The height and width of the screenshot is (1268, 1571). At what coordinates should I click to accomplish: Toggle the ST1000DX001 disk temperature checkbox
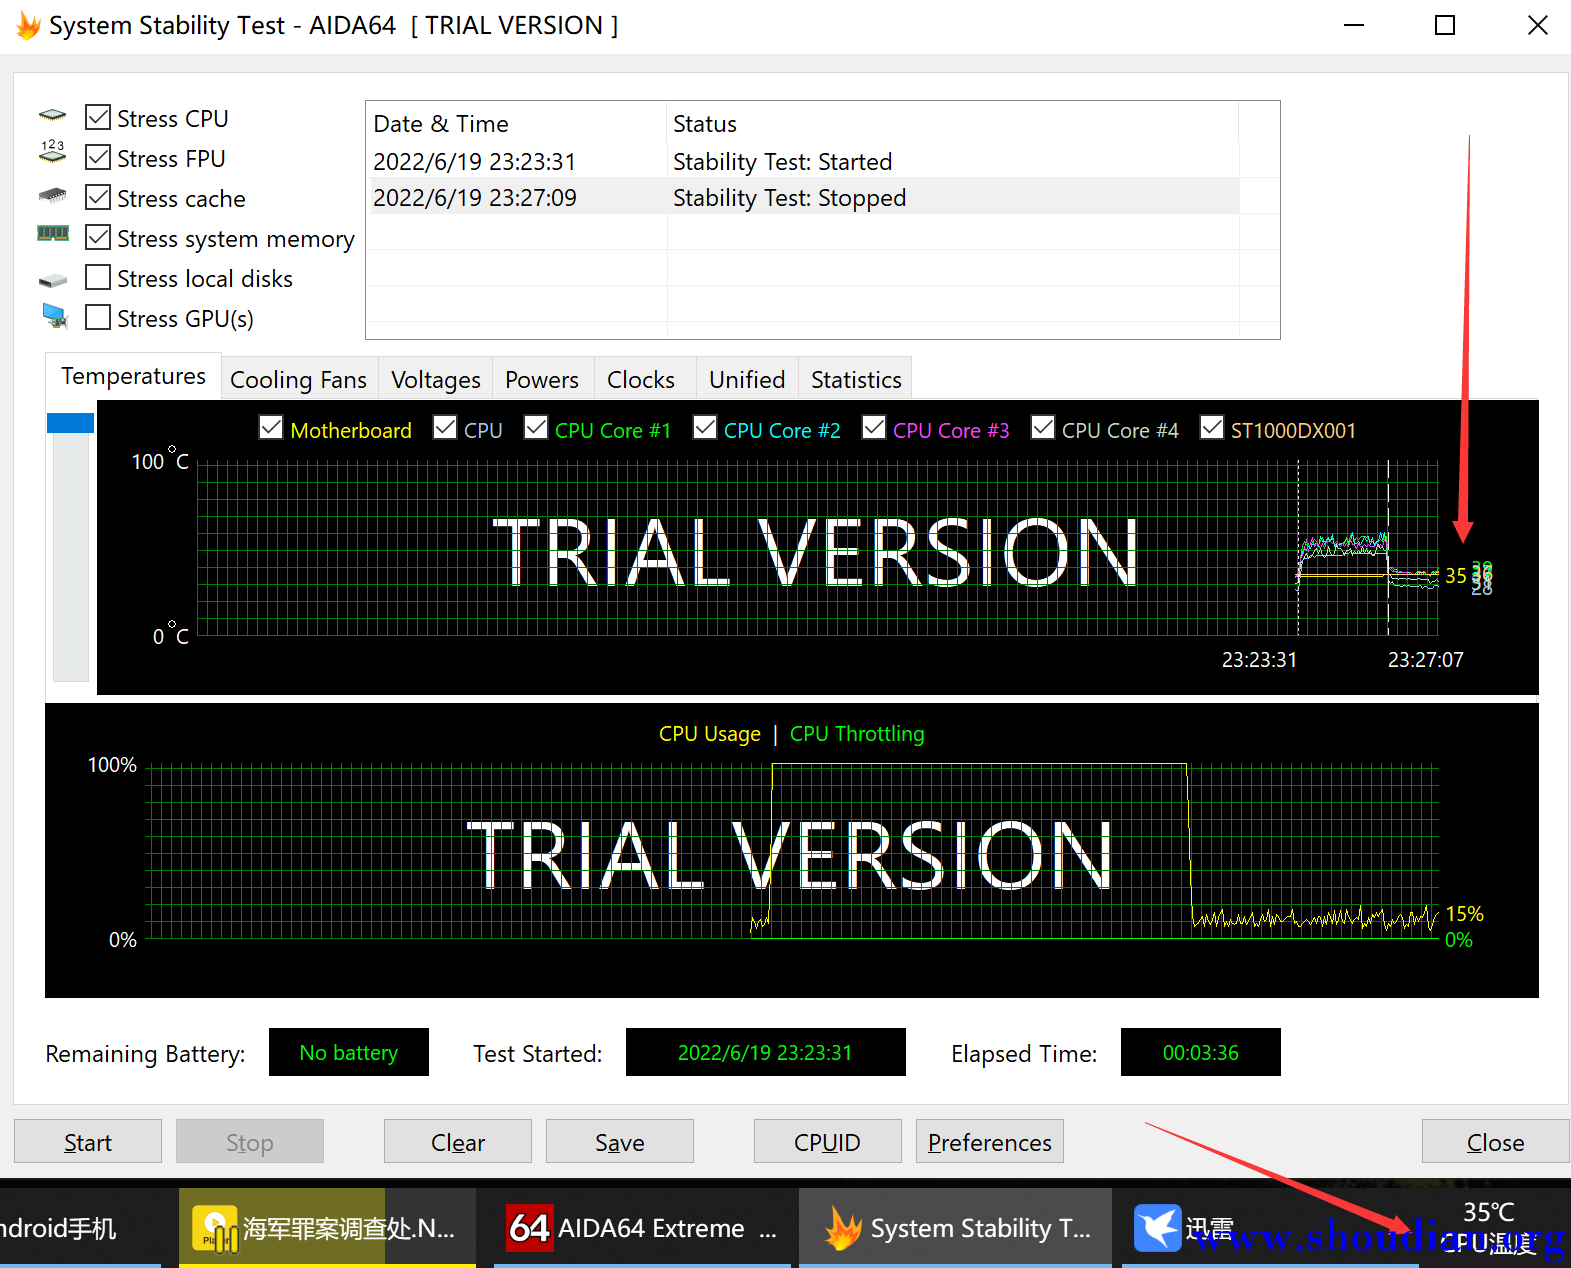tap(1212, 427)
